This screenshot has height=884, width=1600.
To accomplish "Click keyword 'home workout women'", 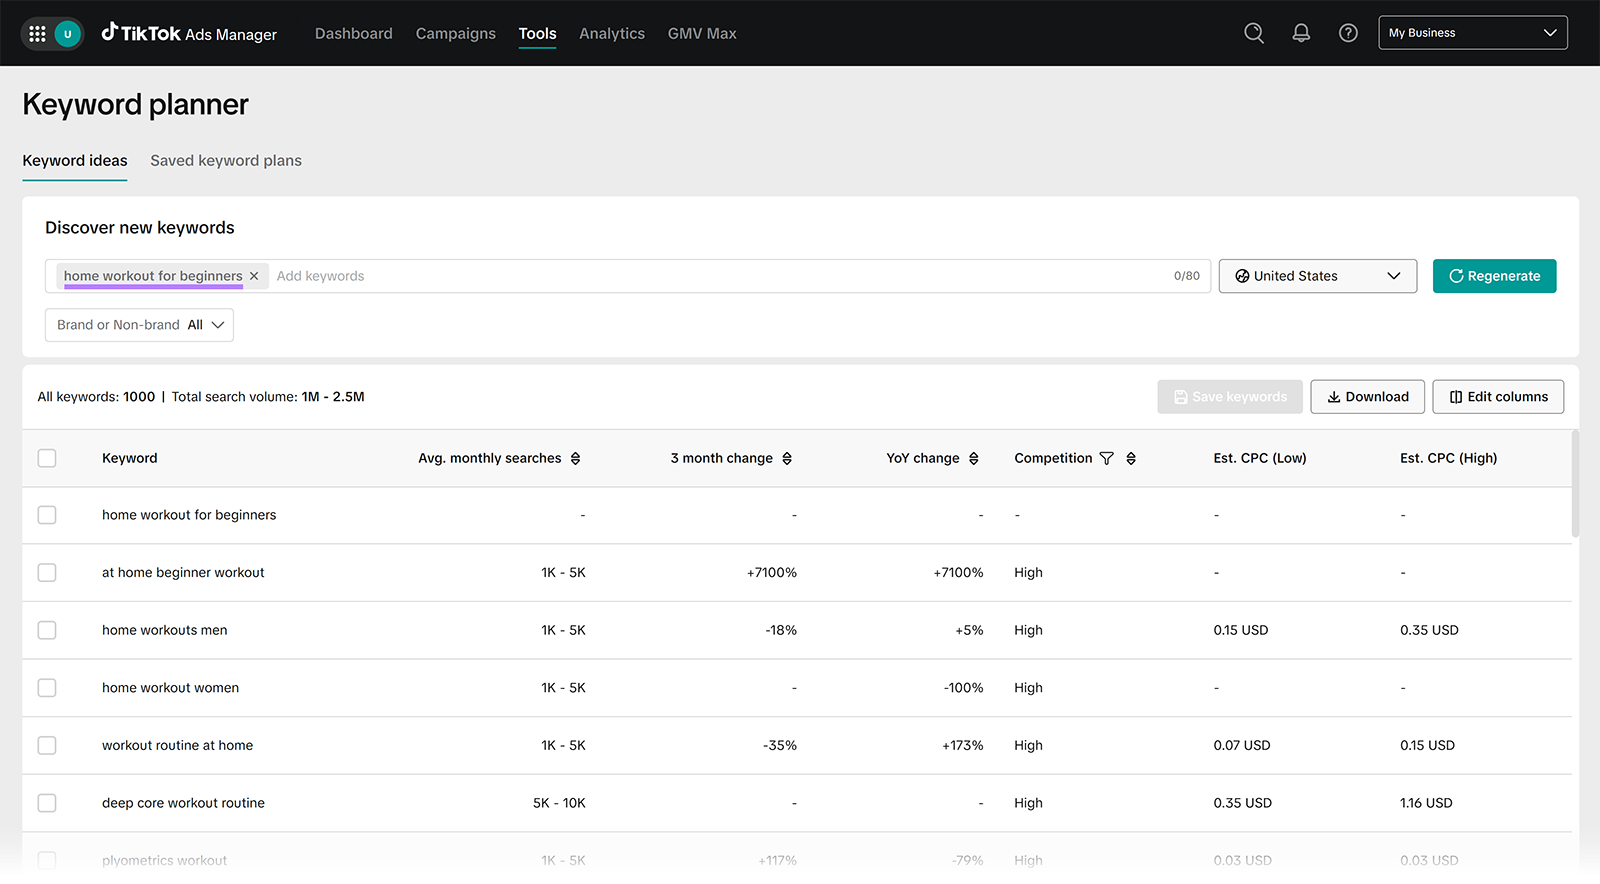I will point(170,688).
